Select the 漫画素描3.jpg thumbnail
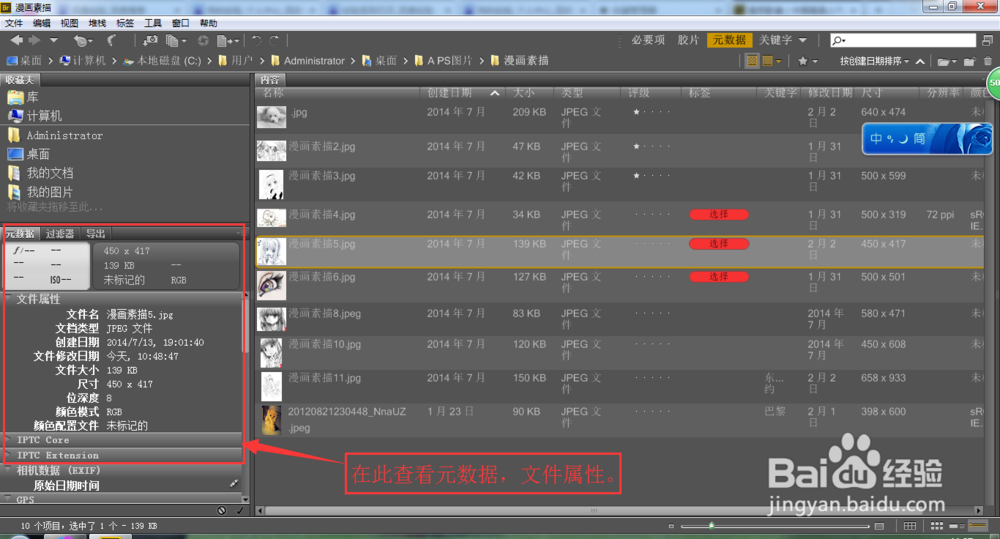This screenshot has height=539, width=1000. (x=271, y=185)
